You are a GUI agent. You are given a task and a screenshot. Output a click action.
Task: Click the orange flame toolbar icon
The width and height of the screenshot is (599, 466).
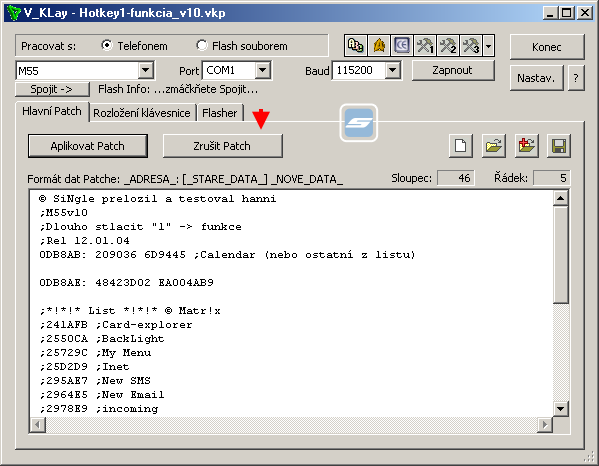[x=379, y=46]
